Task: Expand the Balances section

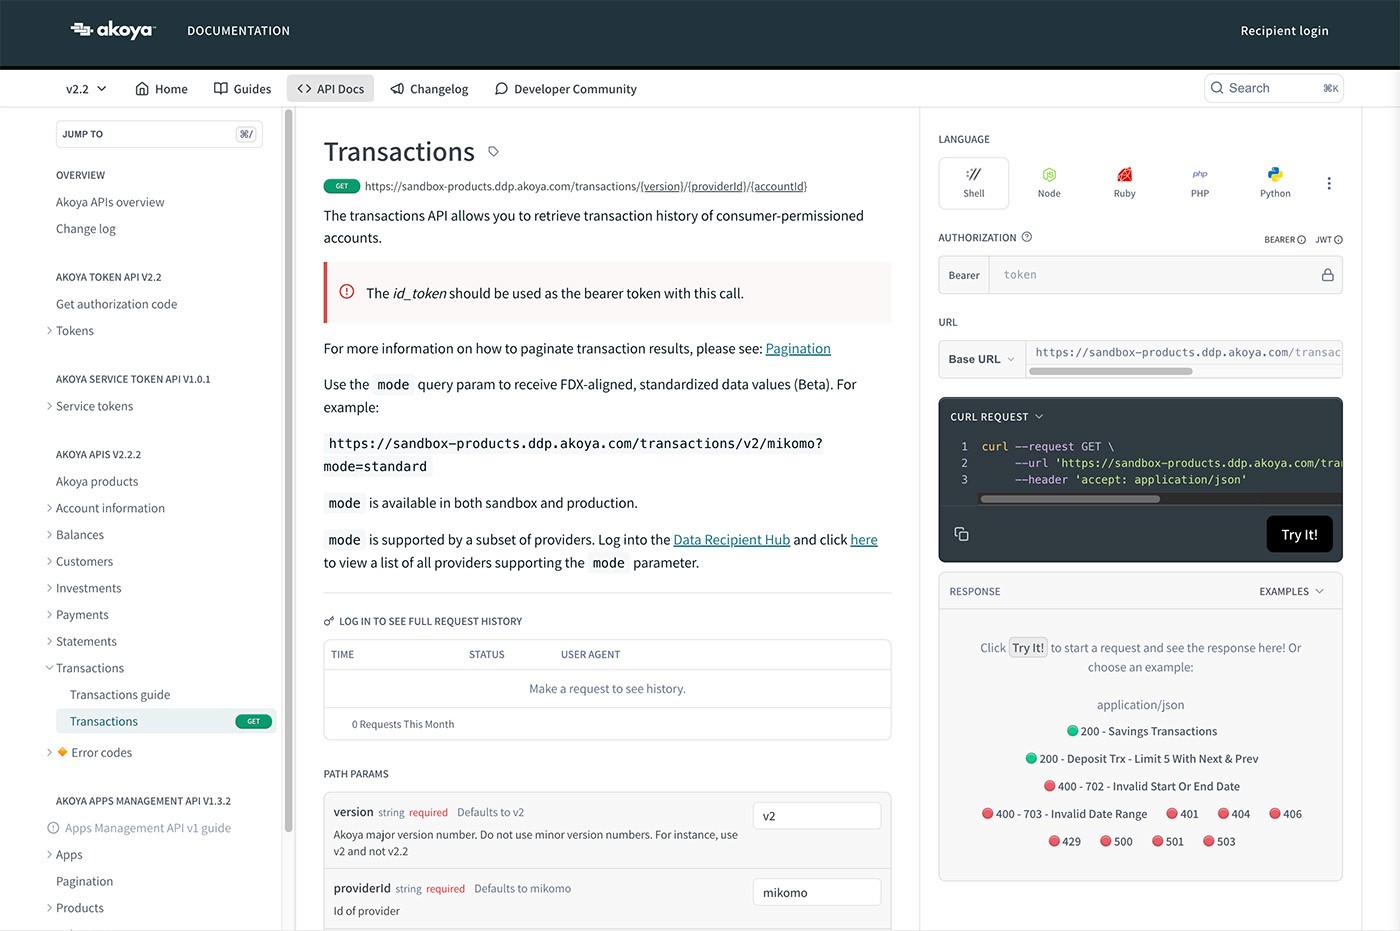Action: click(50, 535)
